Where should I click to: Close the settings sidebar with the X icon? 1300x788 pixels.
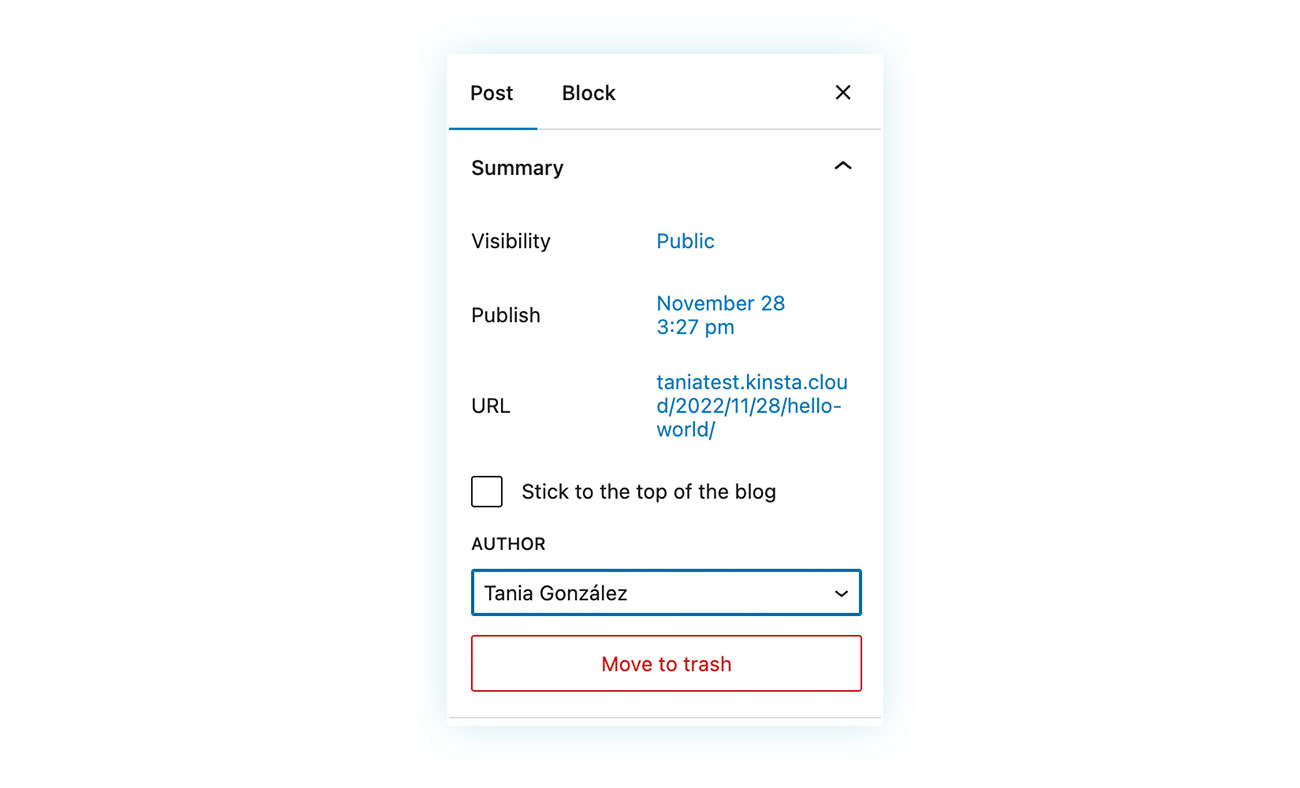pos(843,92)
